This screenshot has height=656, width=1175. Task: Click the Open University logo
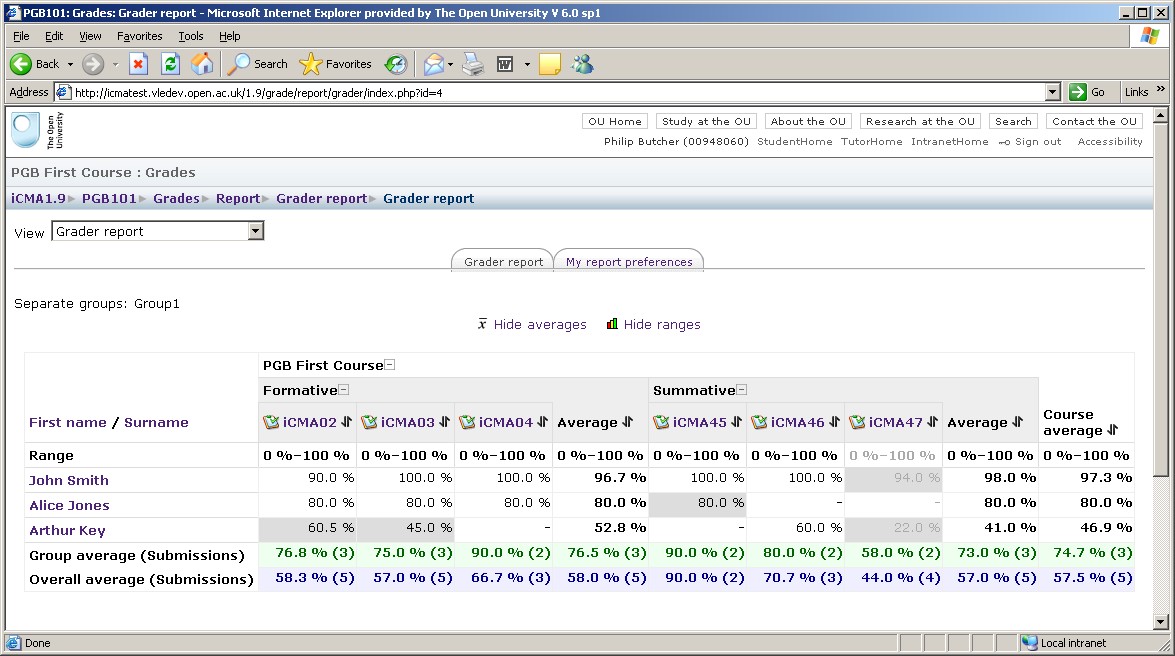coord(37,130)
